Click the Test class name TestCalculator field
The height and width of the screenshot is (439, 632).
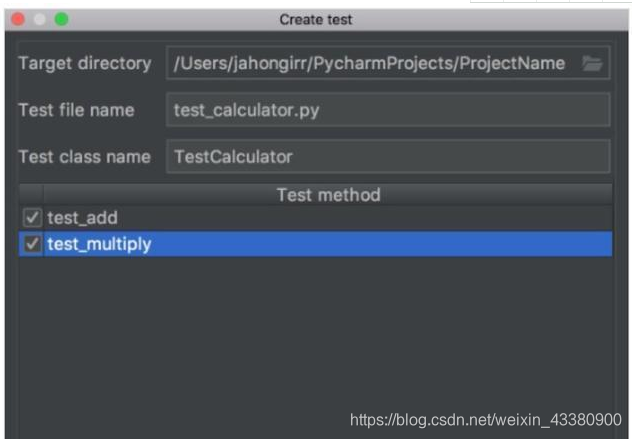click(x=388, y=156)
